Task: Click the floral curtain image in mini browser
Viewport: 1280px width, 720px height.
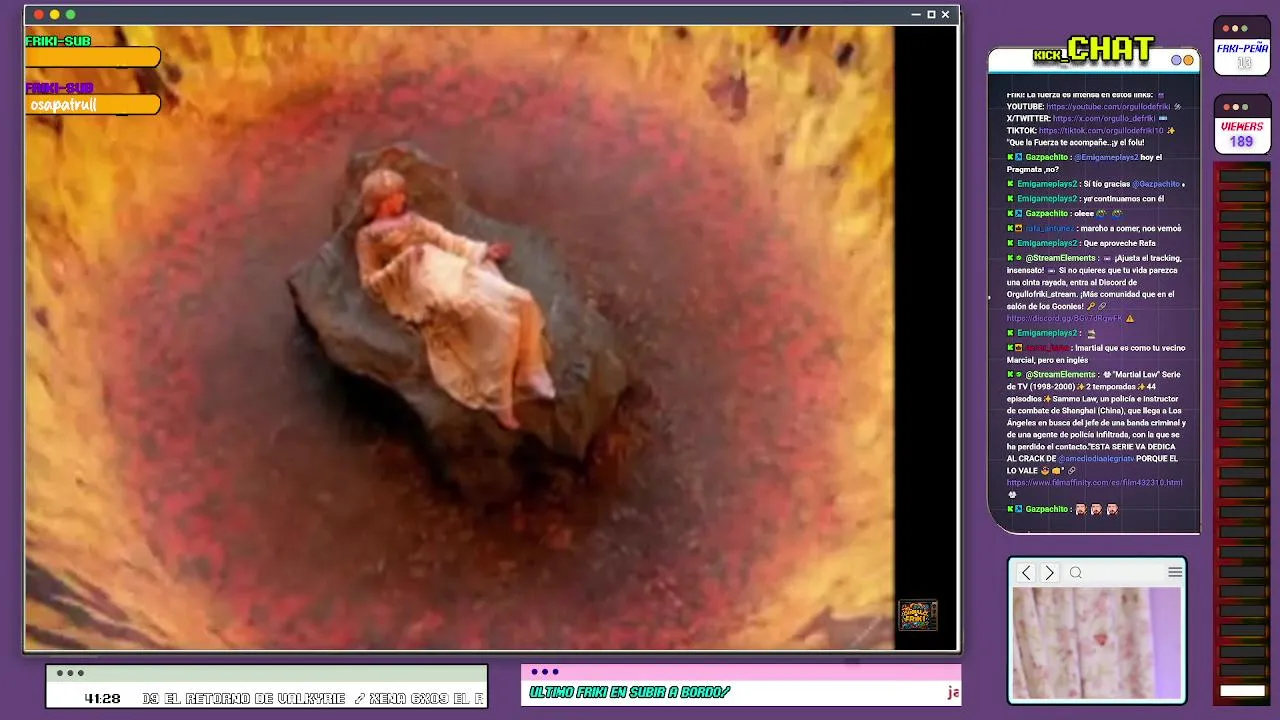Action: (1097, 643)
